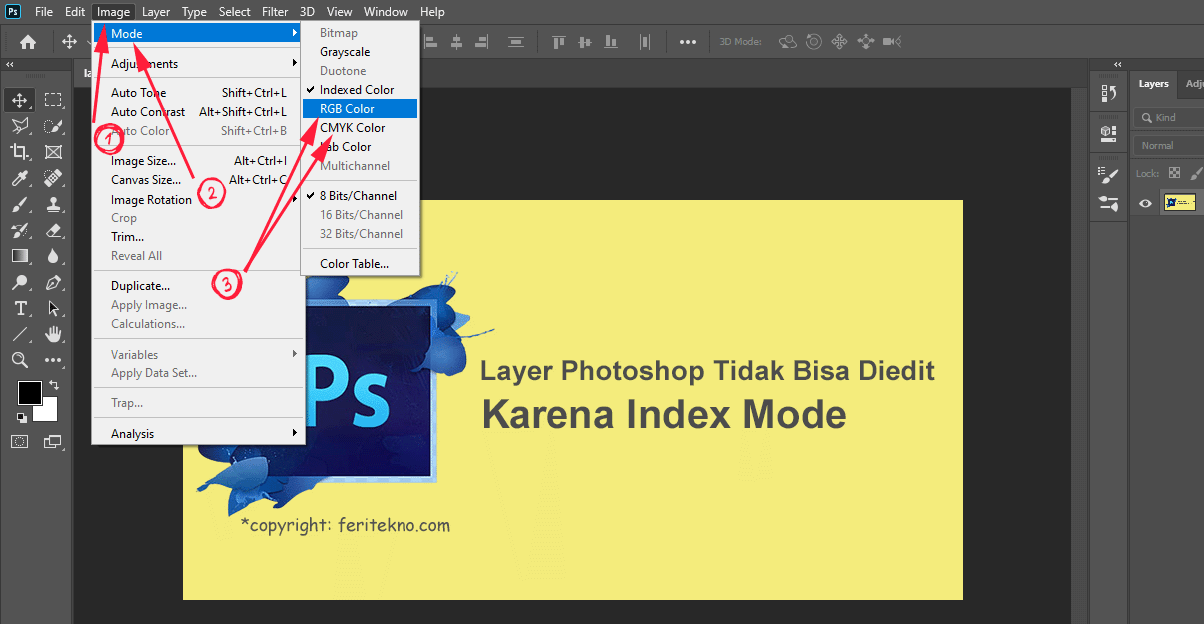Select the Frame tool
The height and width of the screenshot is (624, 1204).
[53, 152]
